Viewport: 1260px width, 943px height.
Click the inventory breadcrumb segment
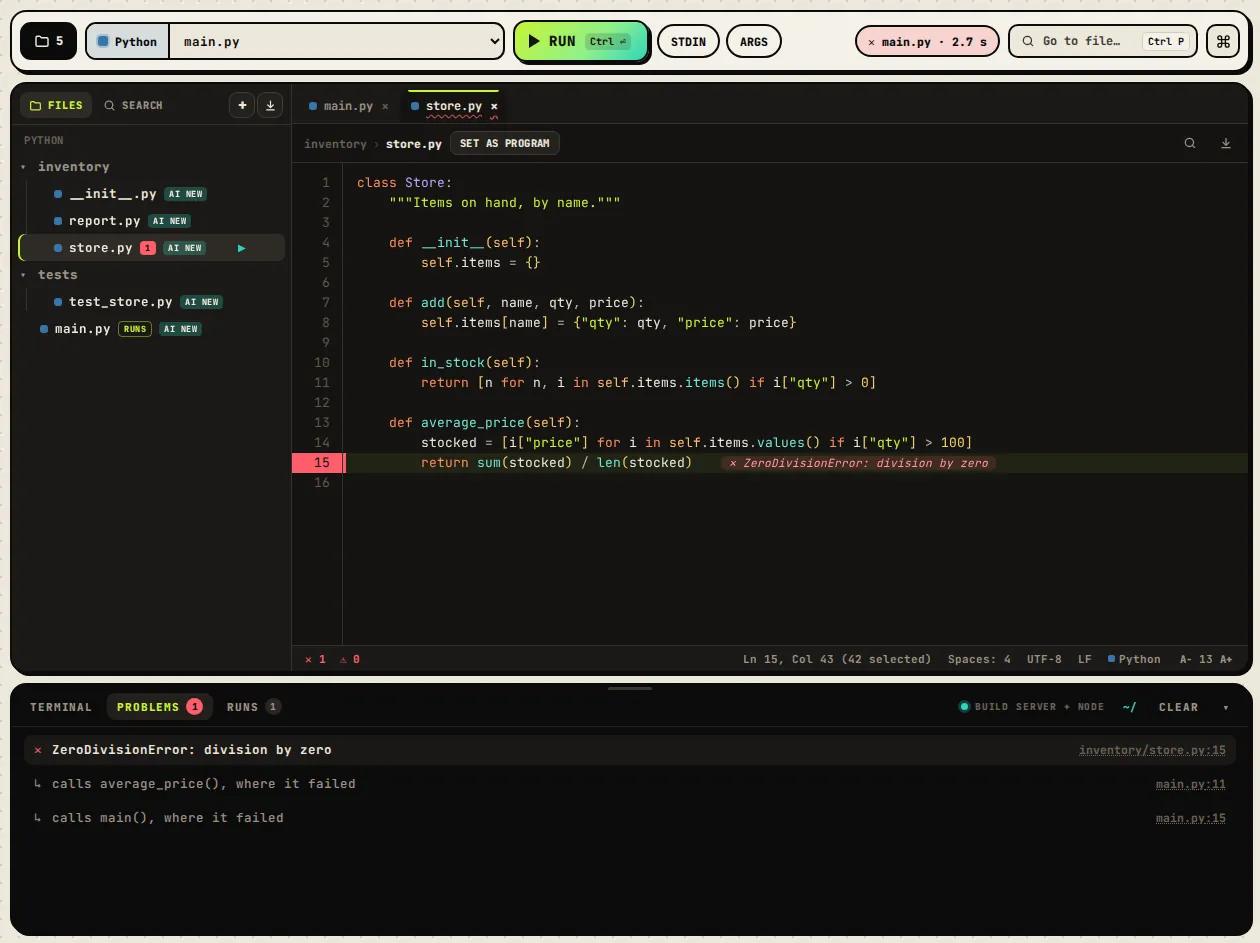[335, 144]
